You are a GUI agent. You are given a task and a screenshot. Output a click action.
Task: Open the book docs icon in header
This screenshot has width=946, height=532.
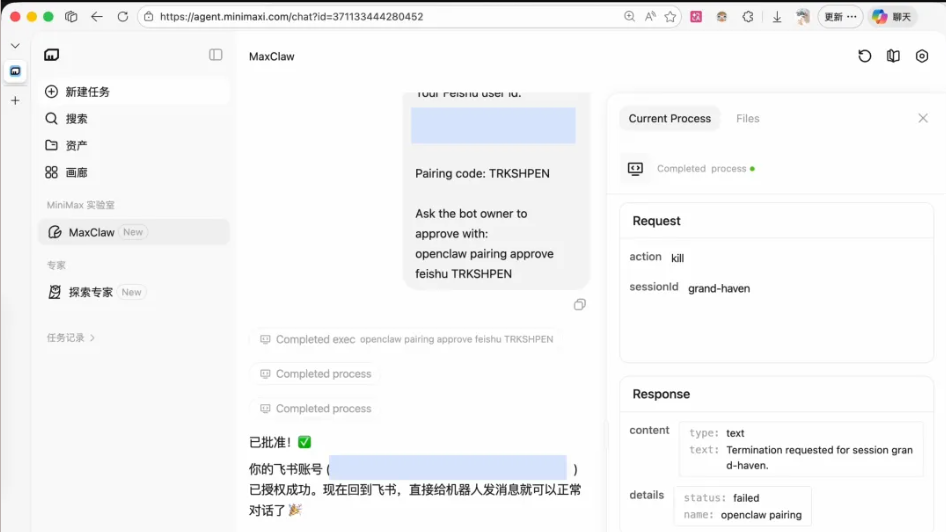coord(893,56)
